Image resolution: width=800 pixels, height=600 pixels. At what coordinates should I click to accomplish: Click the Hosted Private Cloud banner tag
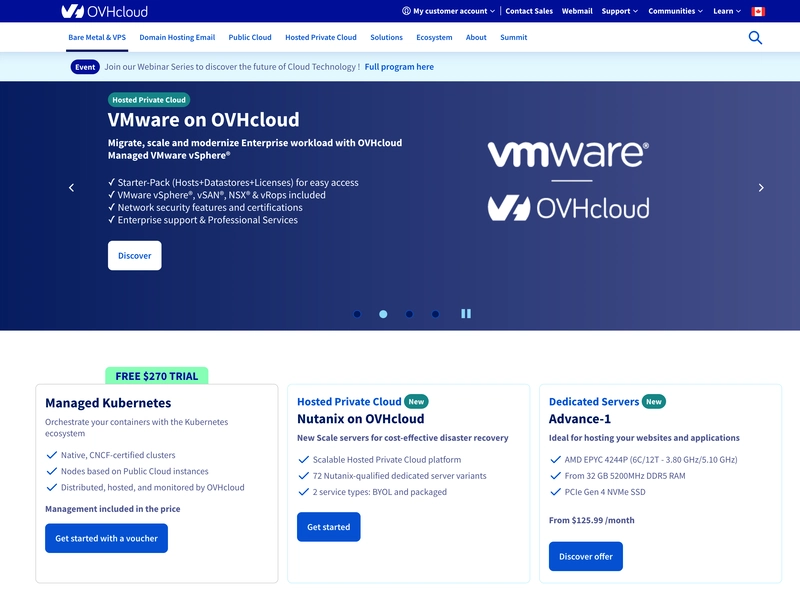point(149,100)
